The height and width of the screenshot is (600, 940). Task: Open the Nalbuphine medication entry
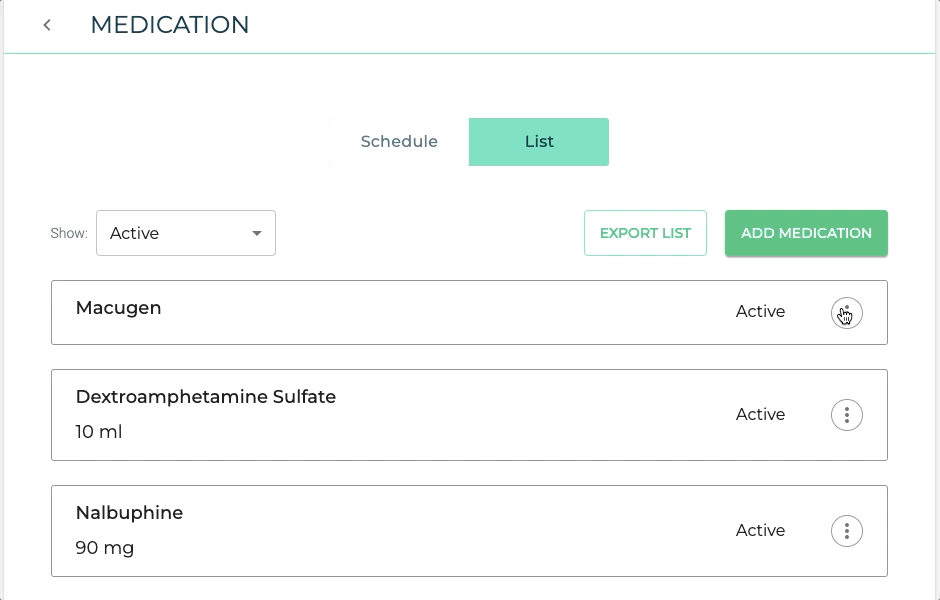[x=469, y=531]
